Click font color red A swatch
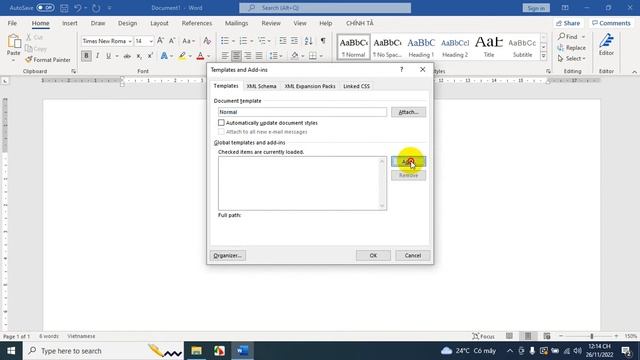Image resolution: width=640 pixels, height=360 pixels. tap(200, 56)
